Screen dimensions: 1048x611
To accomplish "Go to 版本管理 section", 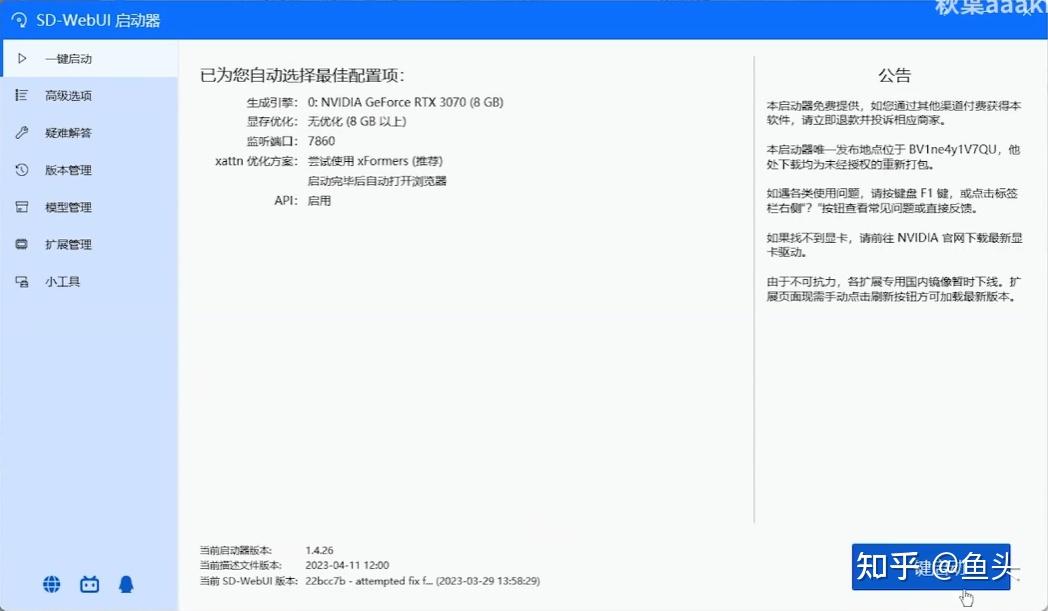I will [x=89, y=170].
